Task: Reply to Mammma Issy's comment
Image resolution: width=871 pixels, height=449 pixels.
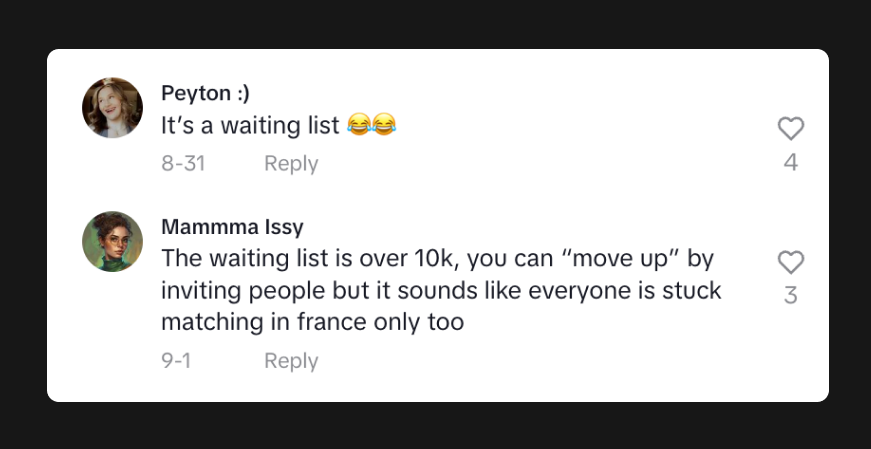Action: (x=291, y=361)
